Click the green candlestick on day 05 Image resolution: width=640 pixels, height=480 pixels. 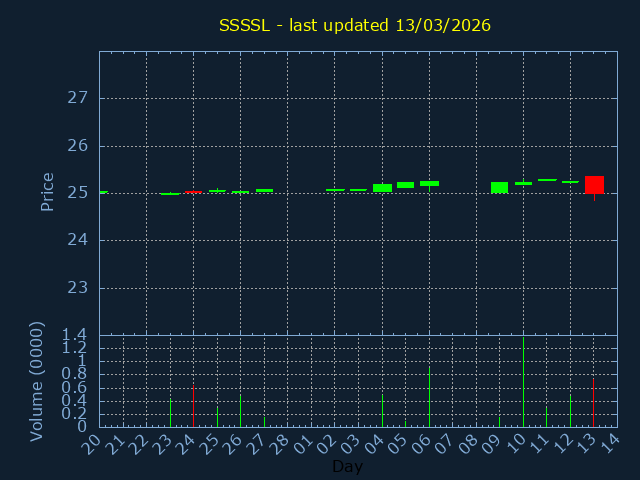(x=405, y=184)
